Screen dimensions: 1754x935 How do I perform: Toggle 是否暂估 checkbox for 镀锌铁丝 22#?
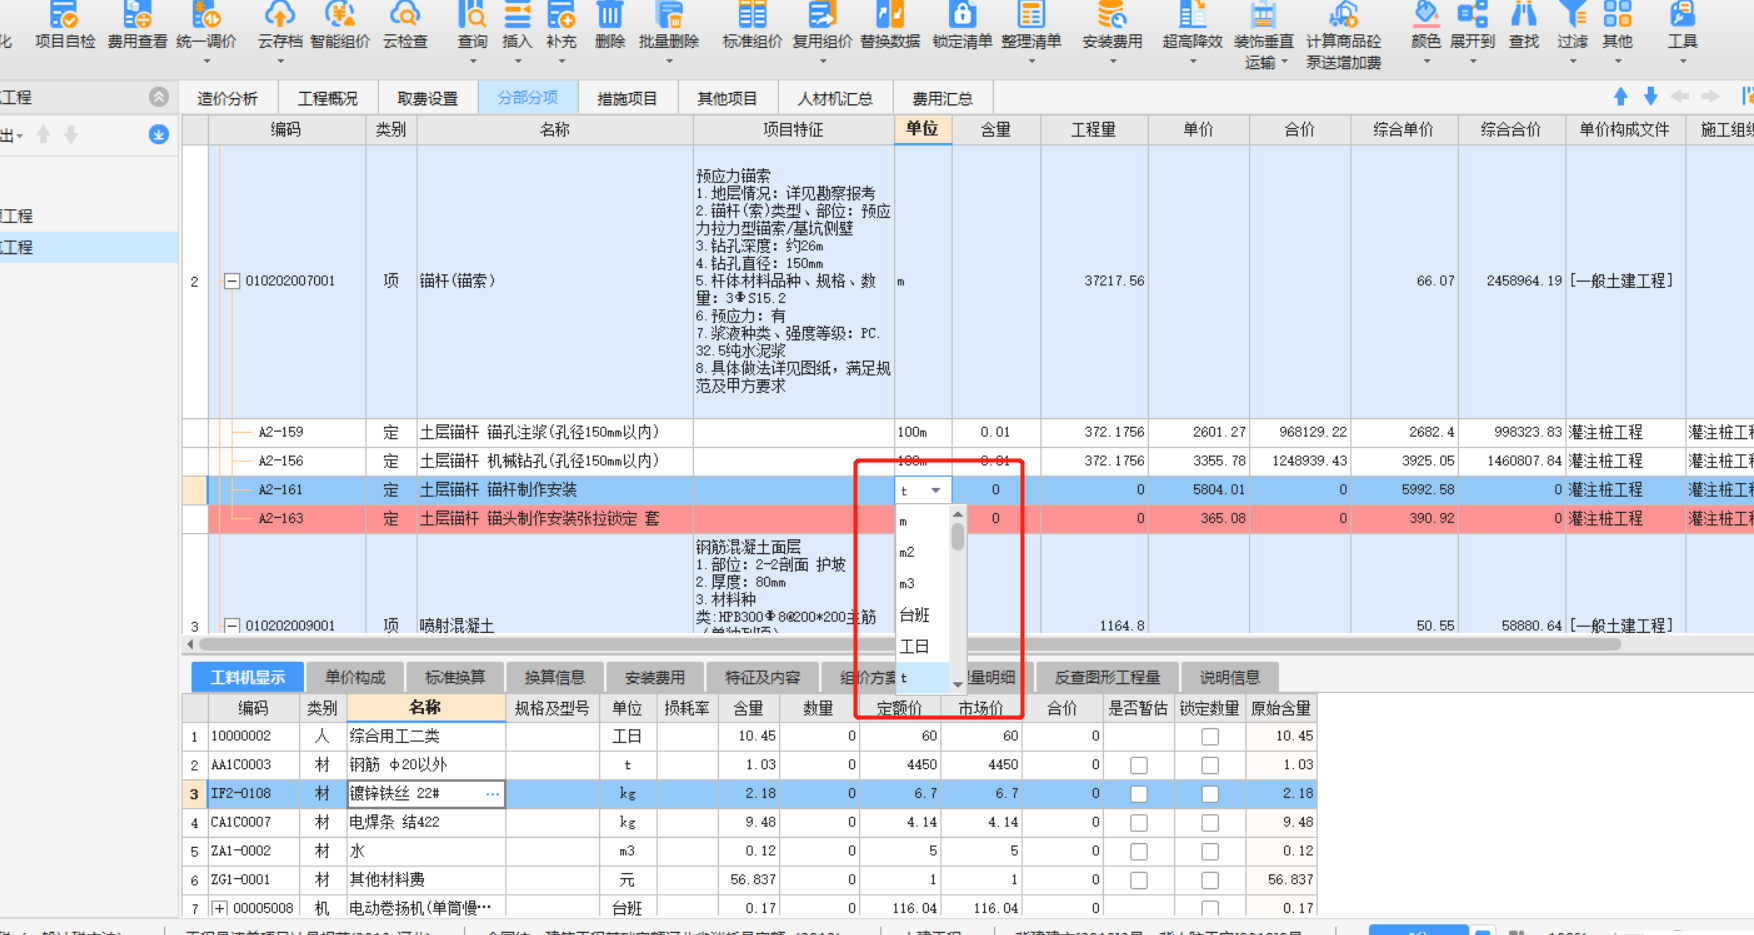(1138, 794)
